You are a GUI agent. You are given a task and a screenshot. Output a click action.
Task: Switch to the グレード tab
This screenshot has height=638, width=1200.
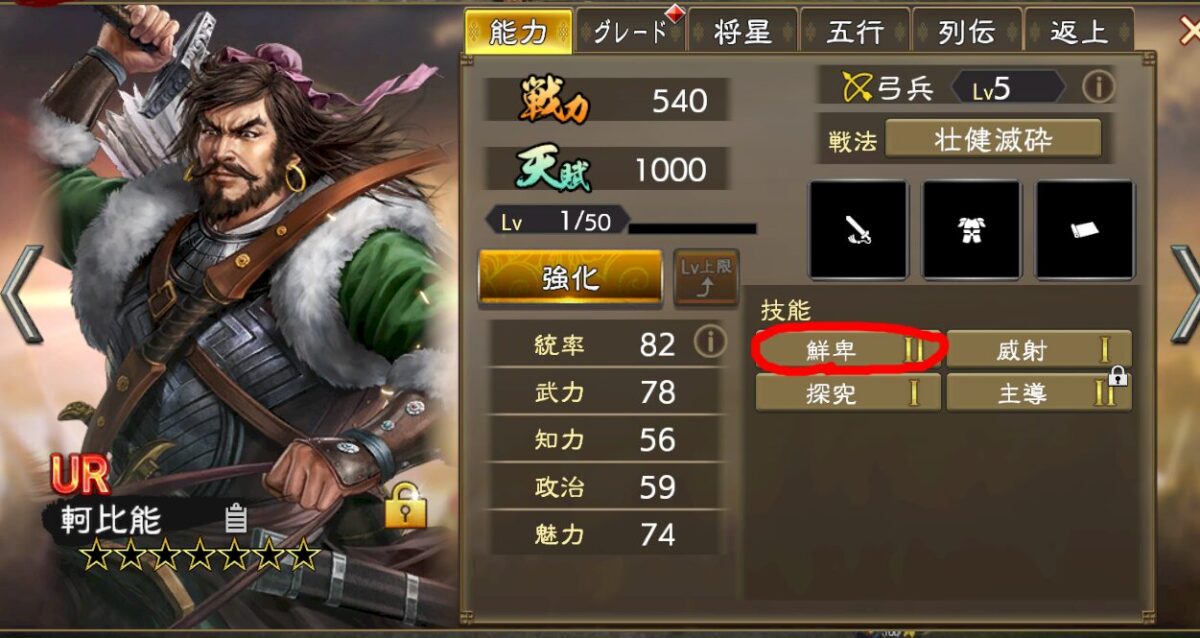pyautogui.click(x=631, y=31)
